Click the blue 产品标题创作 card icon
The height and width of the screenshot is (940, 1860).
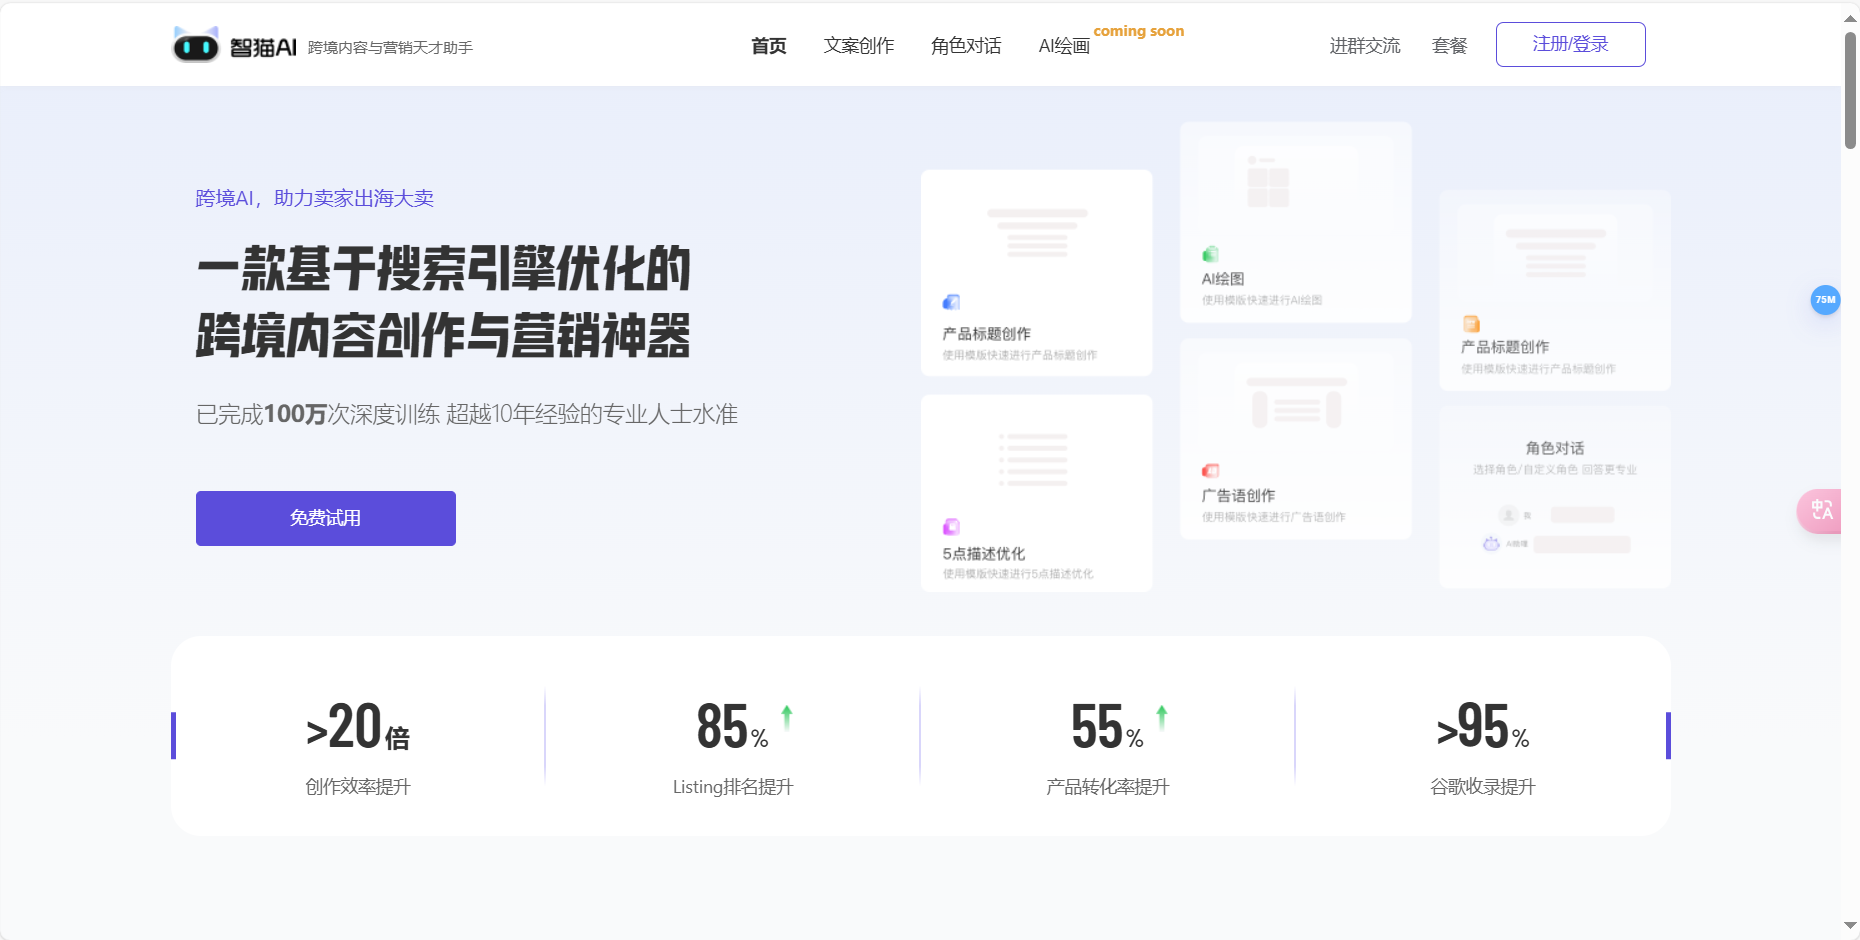[x=950, y=301]
